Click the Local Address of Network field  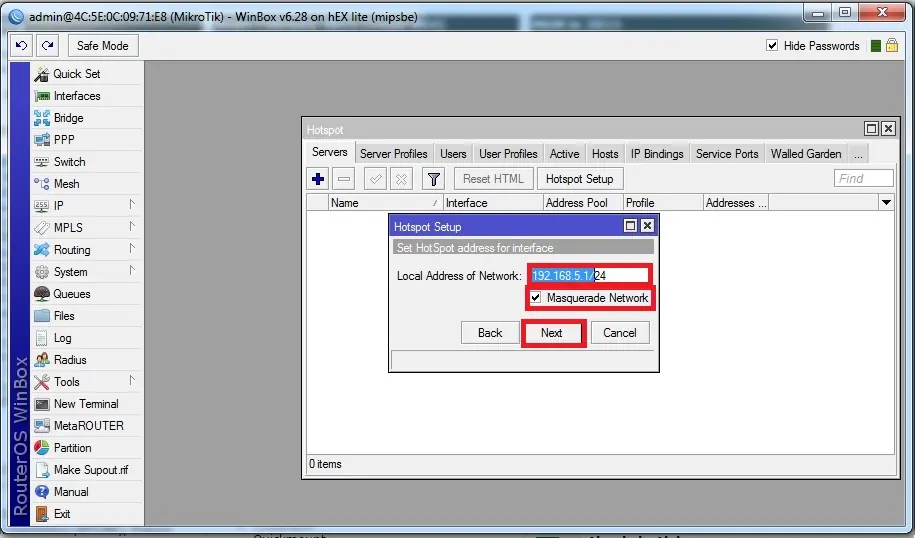pyautogui.click(x=589, y=275)
